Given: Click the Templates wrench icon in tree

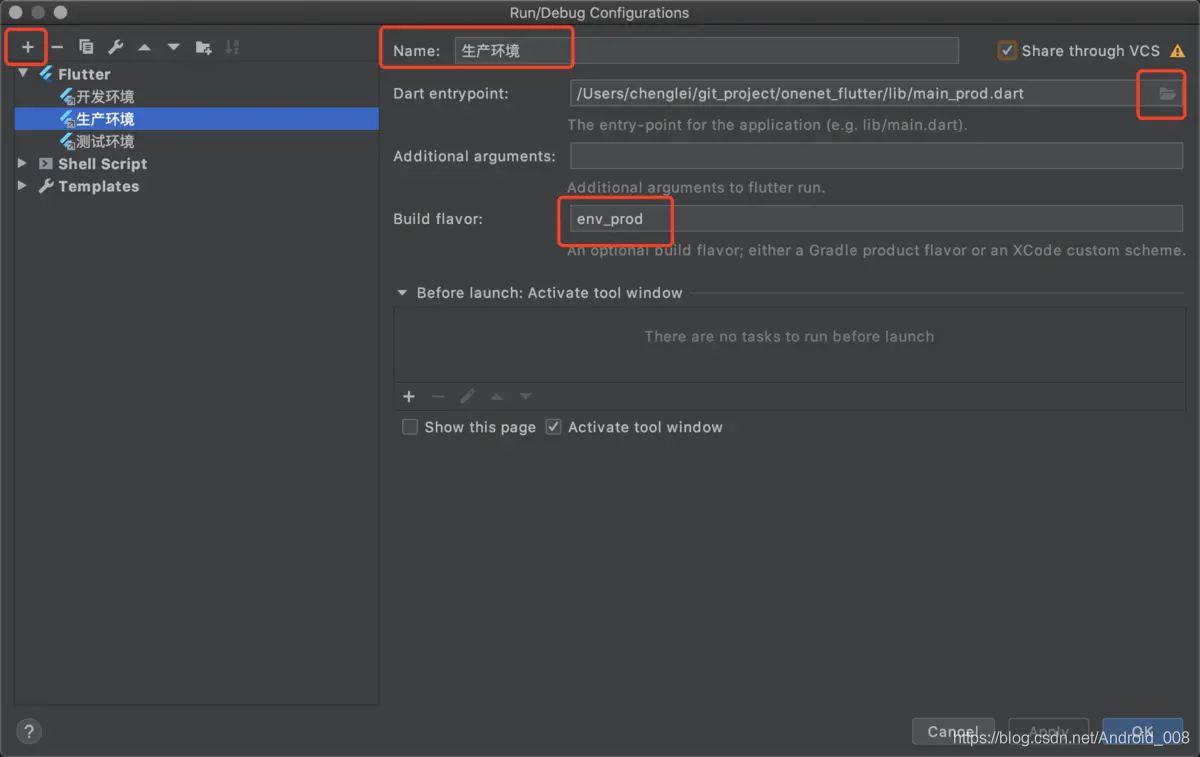Looking at the screenshot, I should tap(46, 186).
